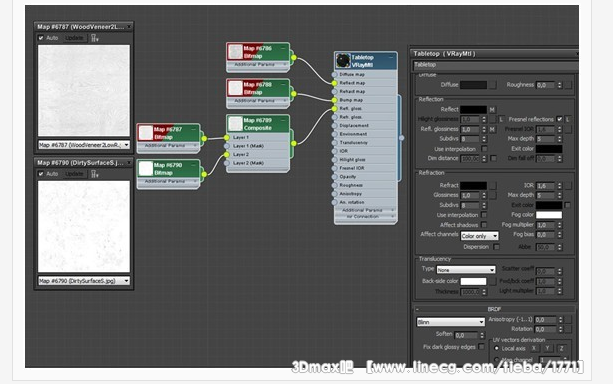Click the preview options icon beside Update in Map #6787 panel
Image resolution: width=613 pixels, height=384 pixels.
pyautogui.click(x=95, y=38)
